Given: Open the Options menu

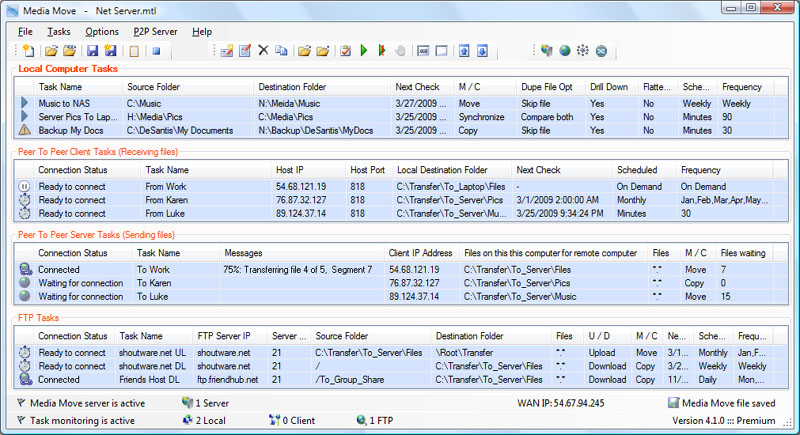Looking at the screenshot, I should (101, 31).
